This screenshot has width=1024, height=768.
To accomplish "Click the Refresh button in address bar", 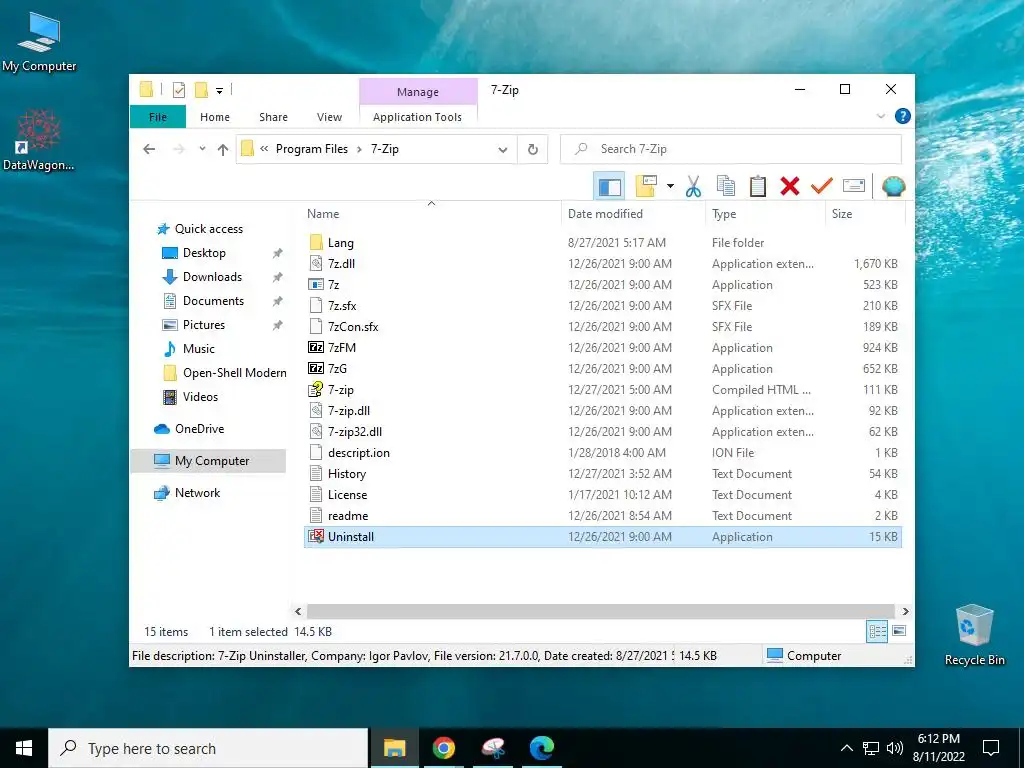I will (x=533, y=150).
